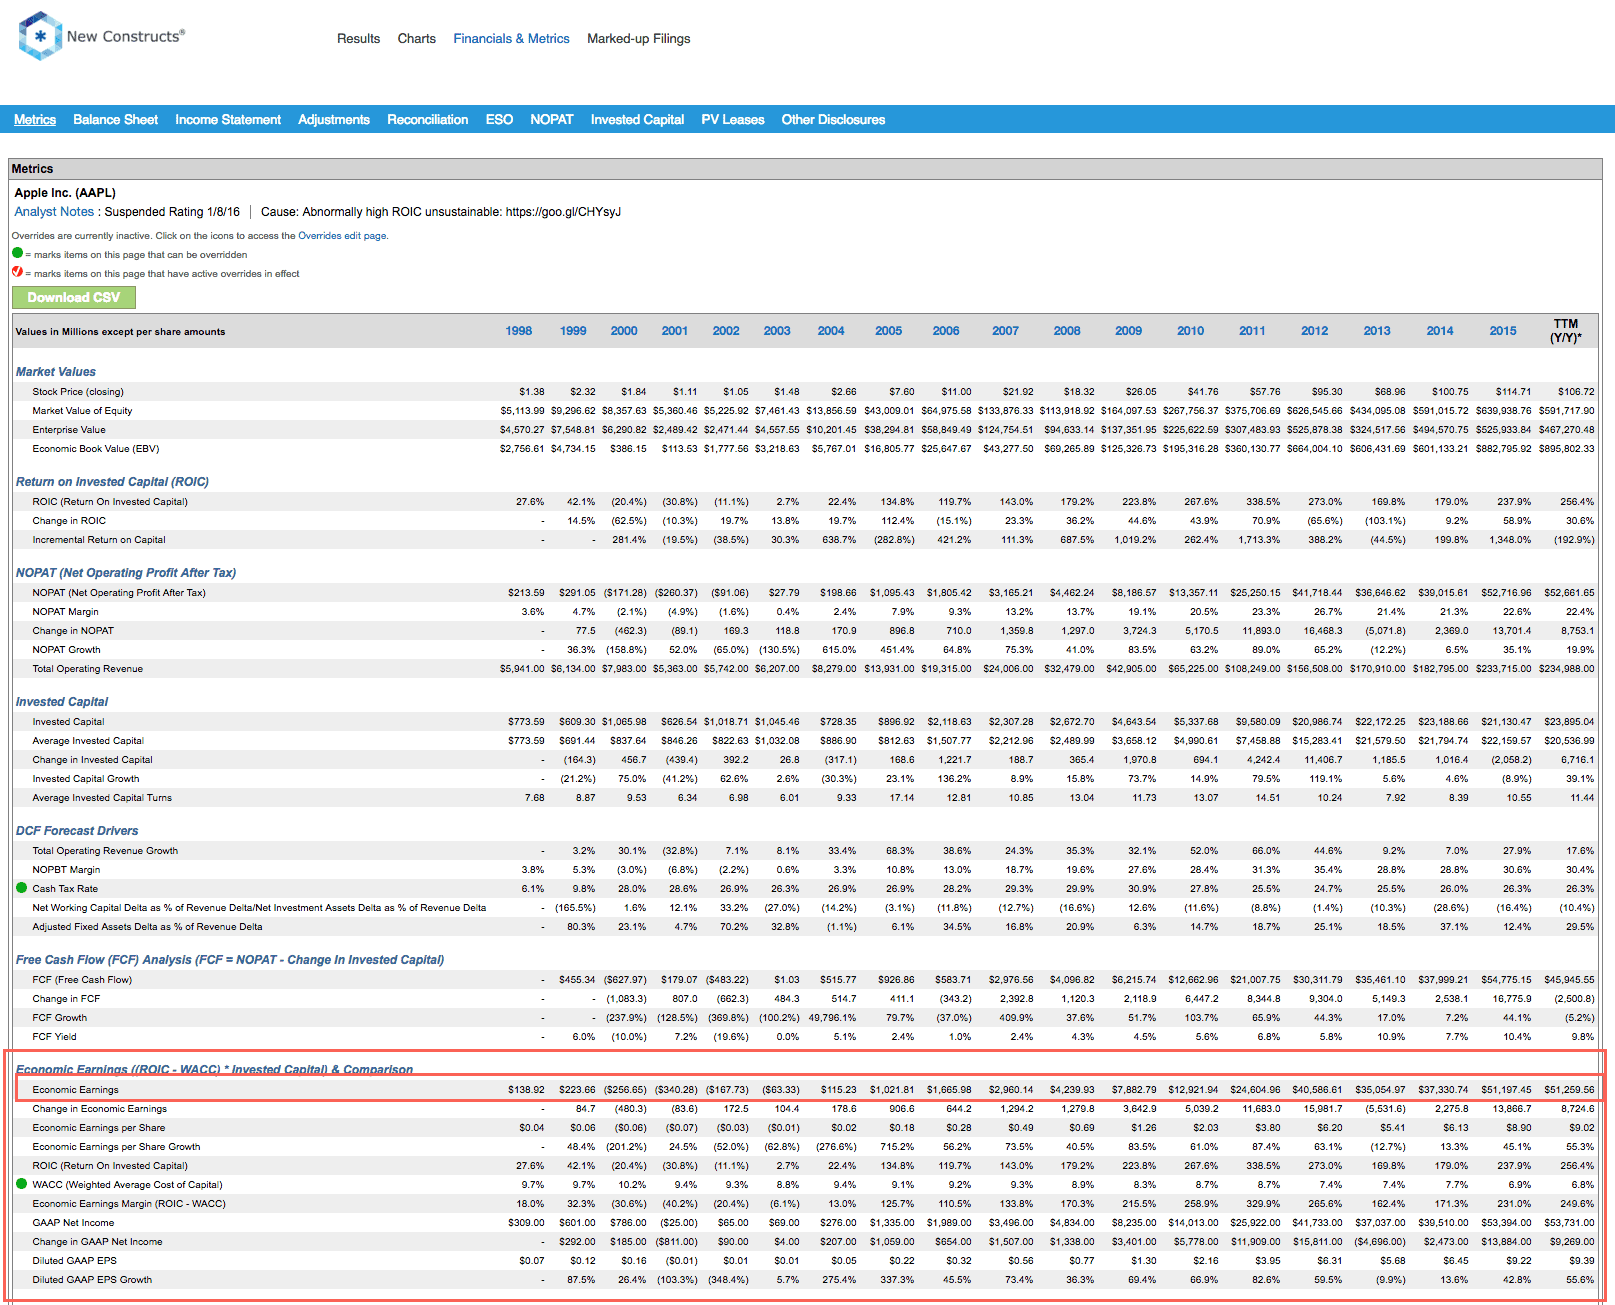Click Economic Book Value (EBV) row label
Image resolution: width=1615 pixels, height=1305 pixels.
point(96,449)
